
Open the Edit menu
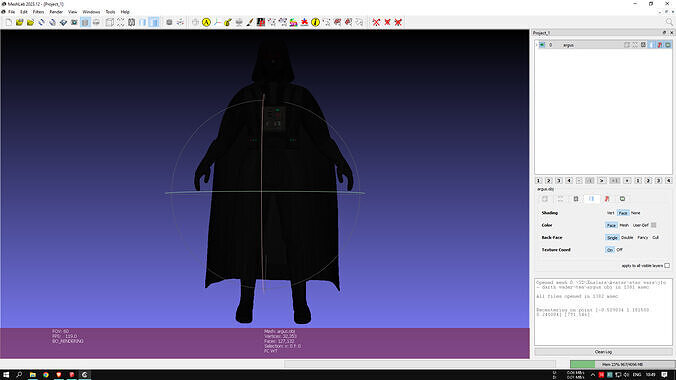[24, 12]
